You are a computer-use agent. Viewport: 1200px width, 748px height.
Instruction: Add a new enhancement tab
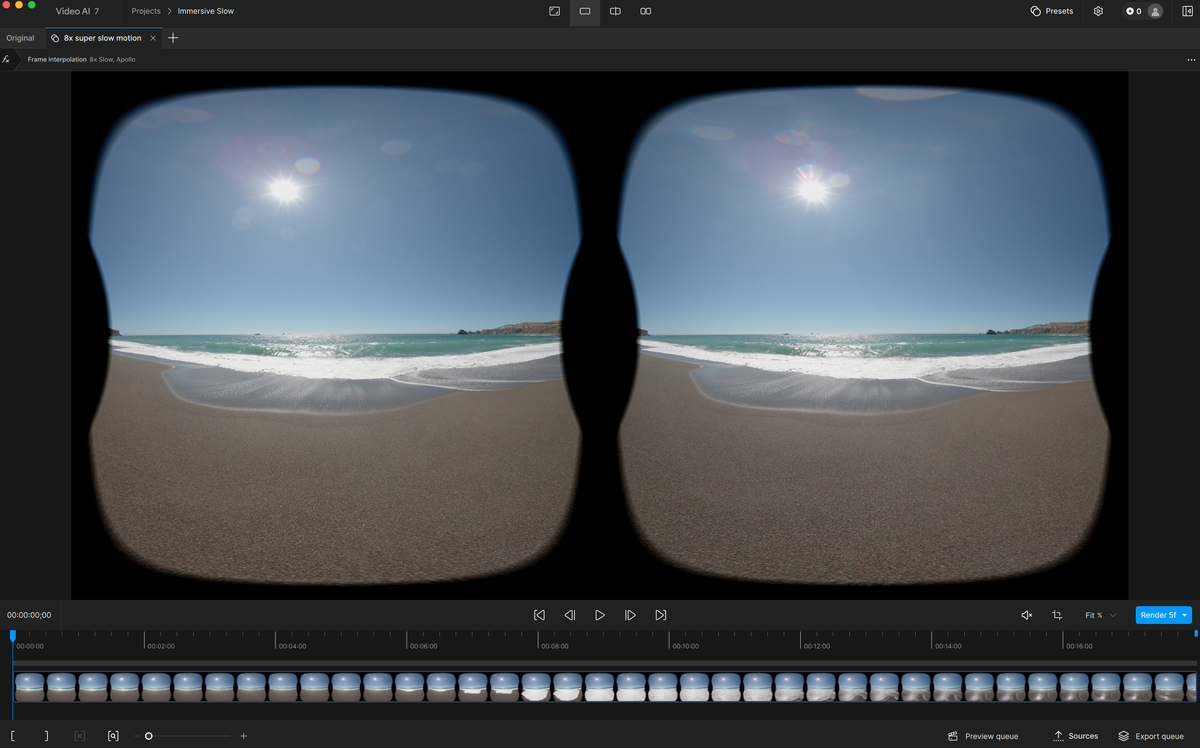click(x=173, y=38)
